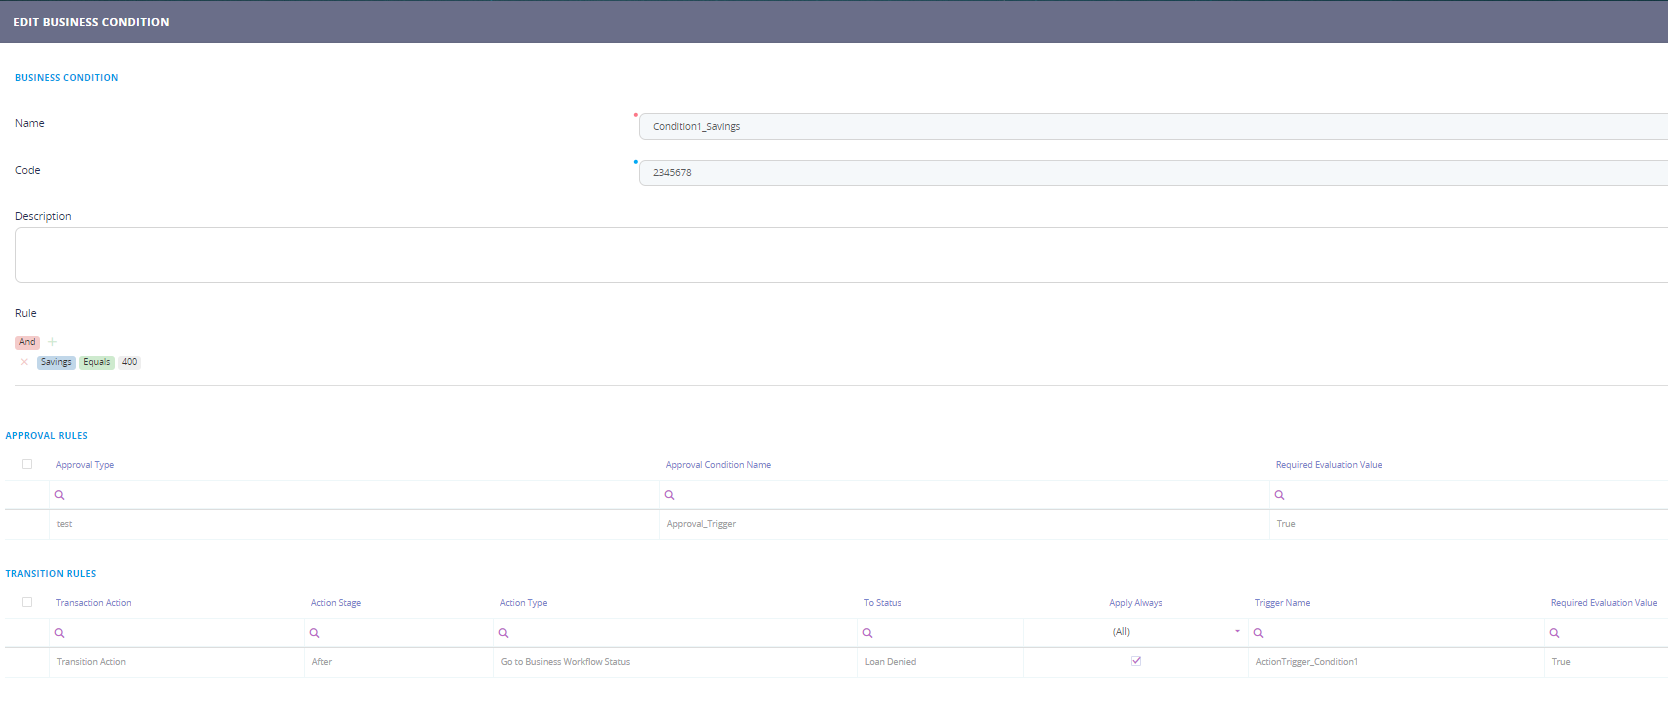Sort by Action Type column header
Viewport: 1668px width, 702px height.
pyautogui.click(x=523, y=603)
